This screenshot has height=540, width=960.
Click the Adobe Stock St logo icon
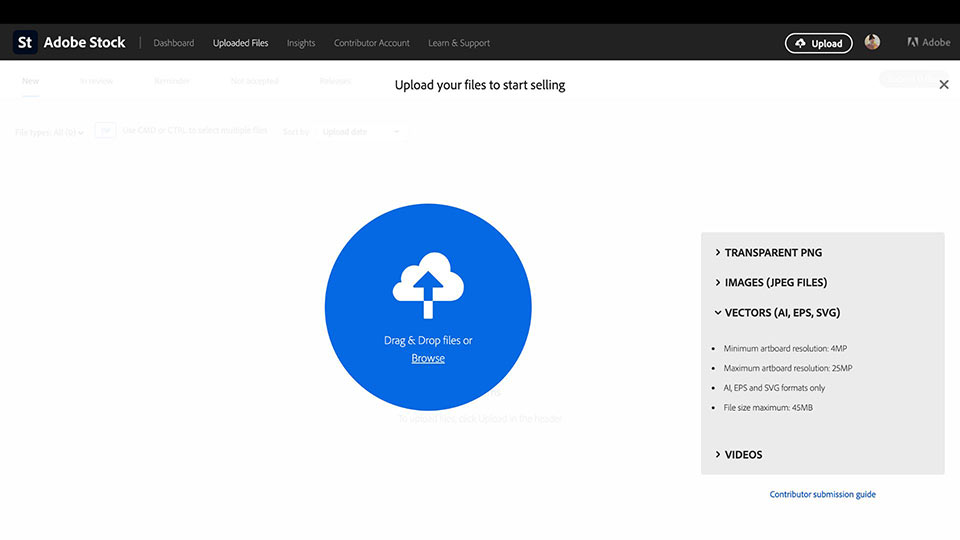click(x=25, y=42)
